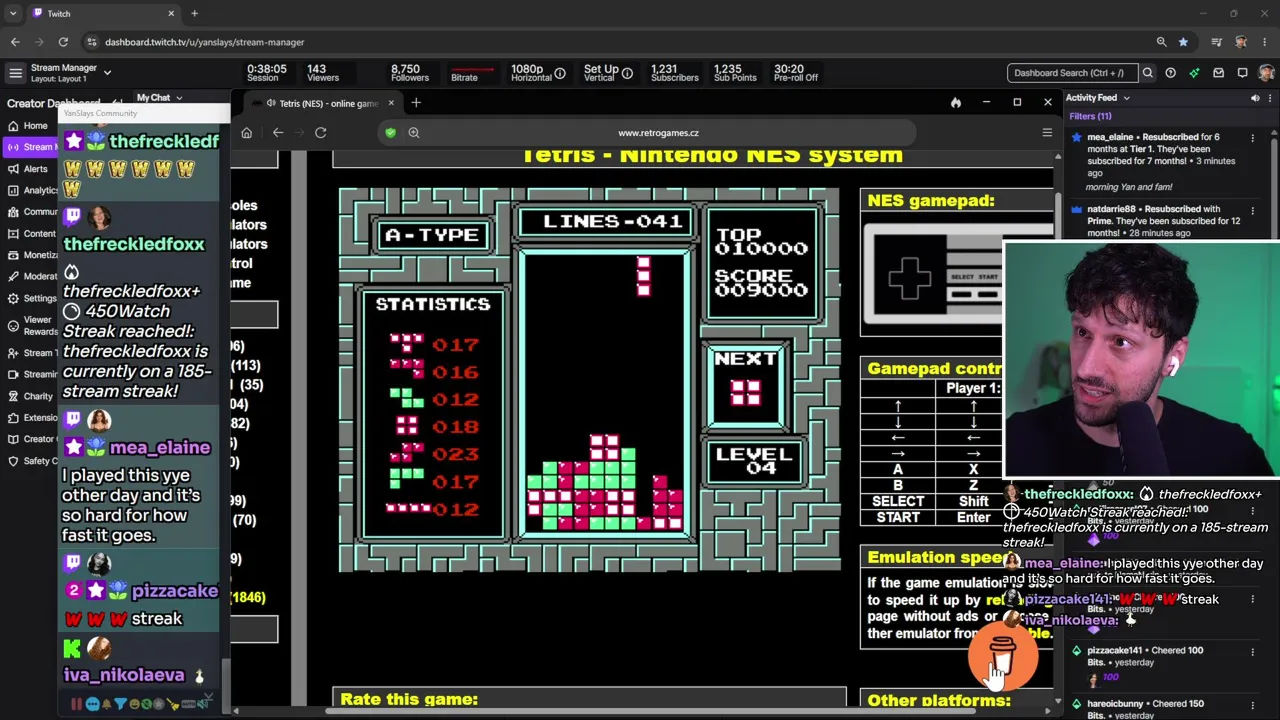Show info for the Set Up Vertical stat
This screenshot has height=720, width=1280.
point(627,73)
